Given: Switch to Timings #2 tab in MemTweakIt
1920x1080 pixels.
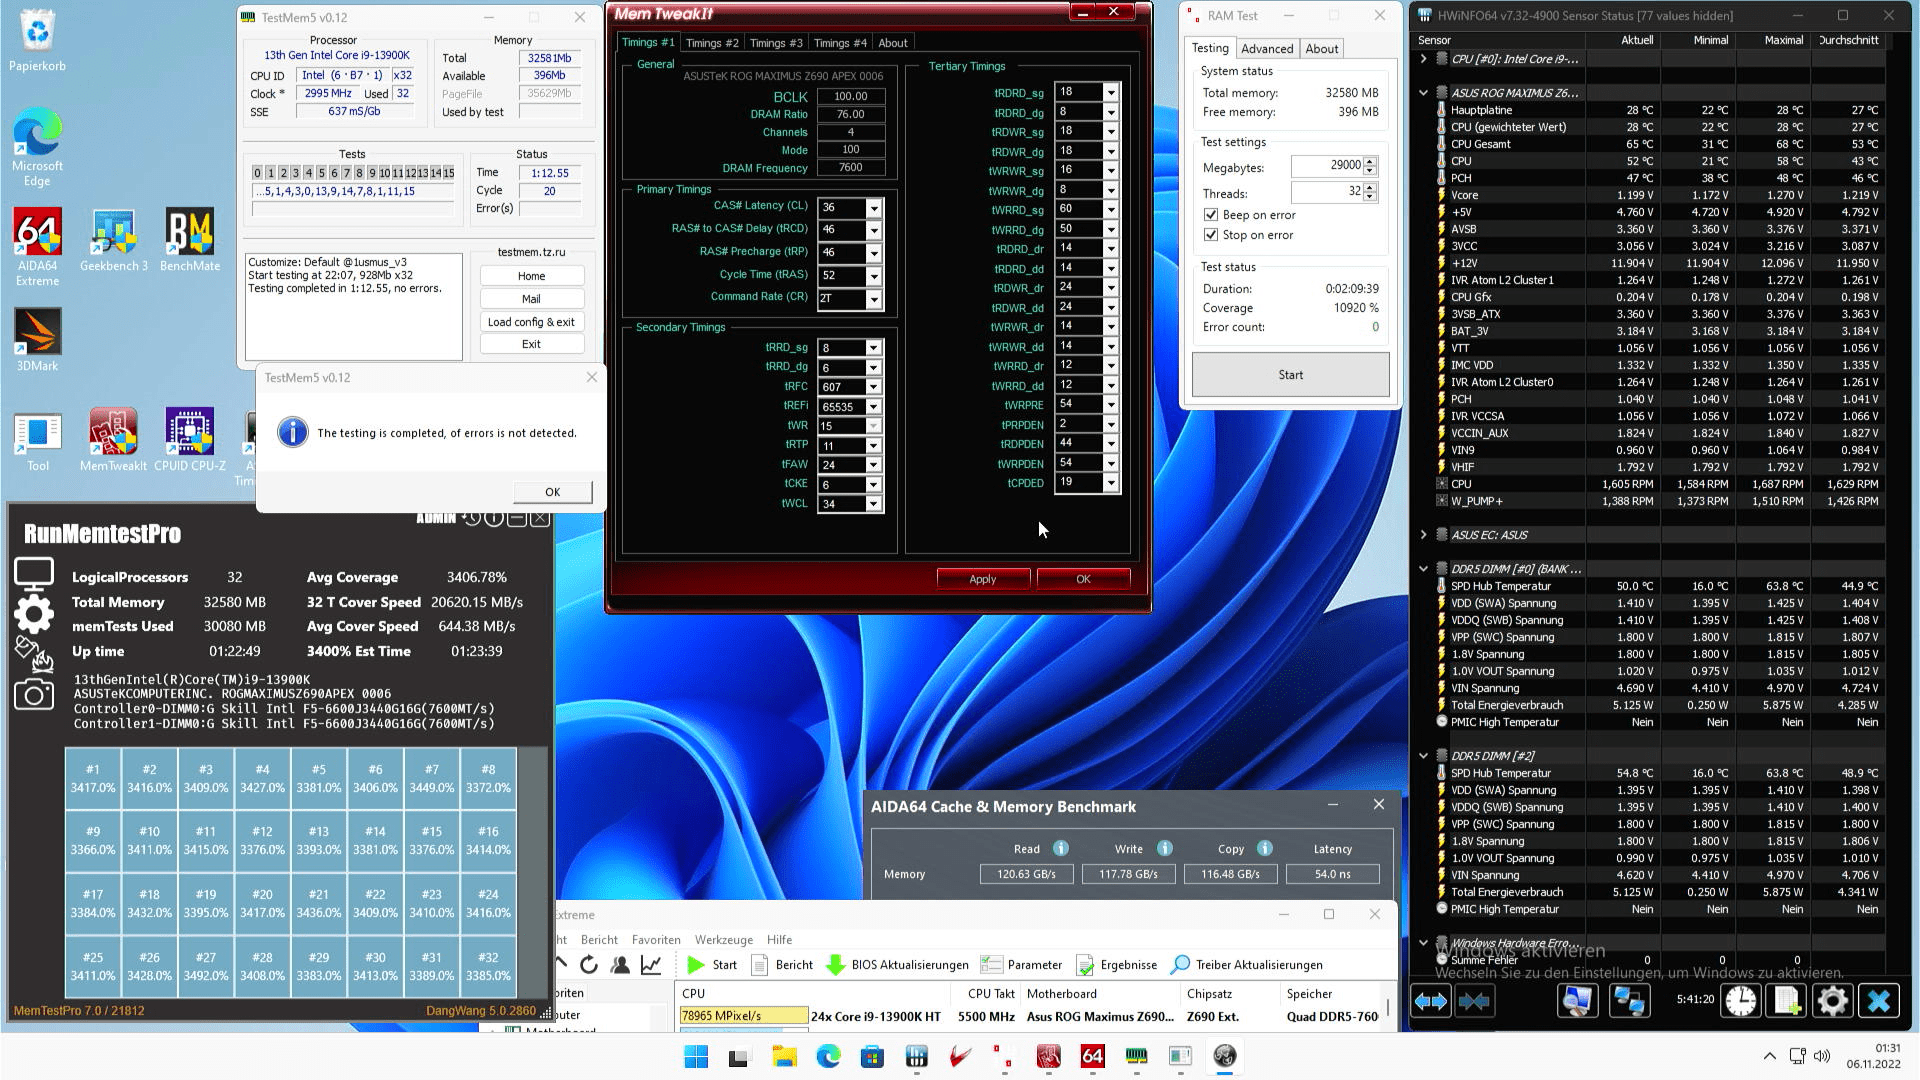Looking at the screenshot, I should pos(712,43).
